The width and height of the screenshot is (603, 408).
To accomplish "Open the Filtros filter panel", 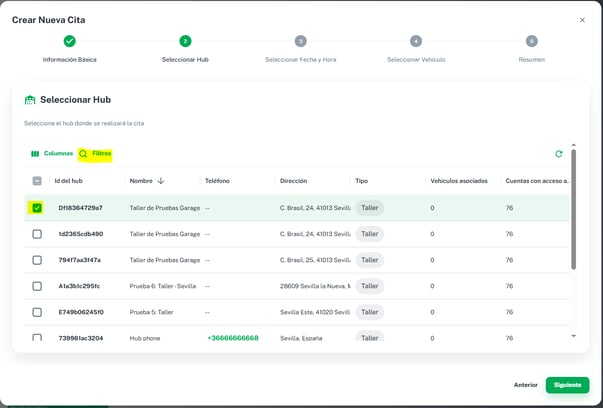I will (x=95, y=154).
